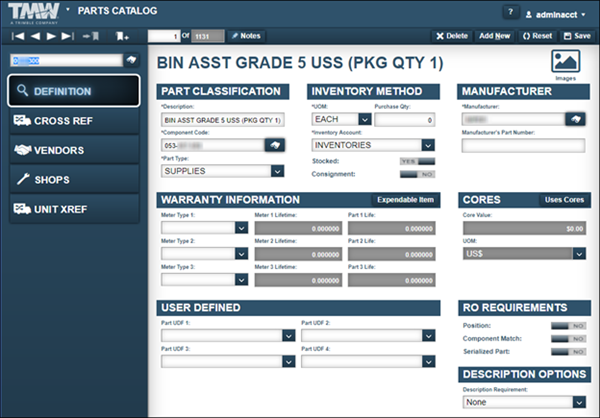This screenshot has width=600, height=418.
Task: Click the record number field
Action: pos(164,36)
